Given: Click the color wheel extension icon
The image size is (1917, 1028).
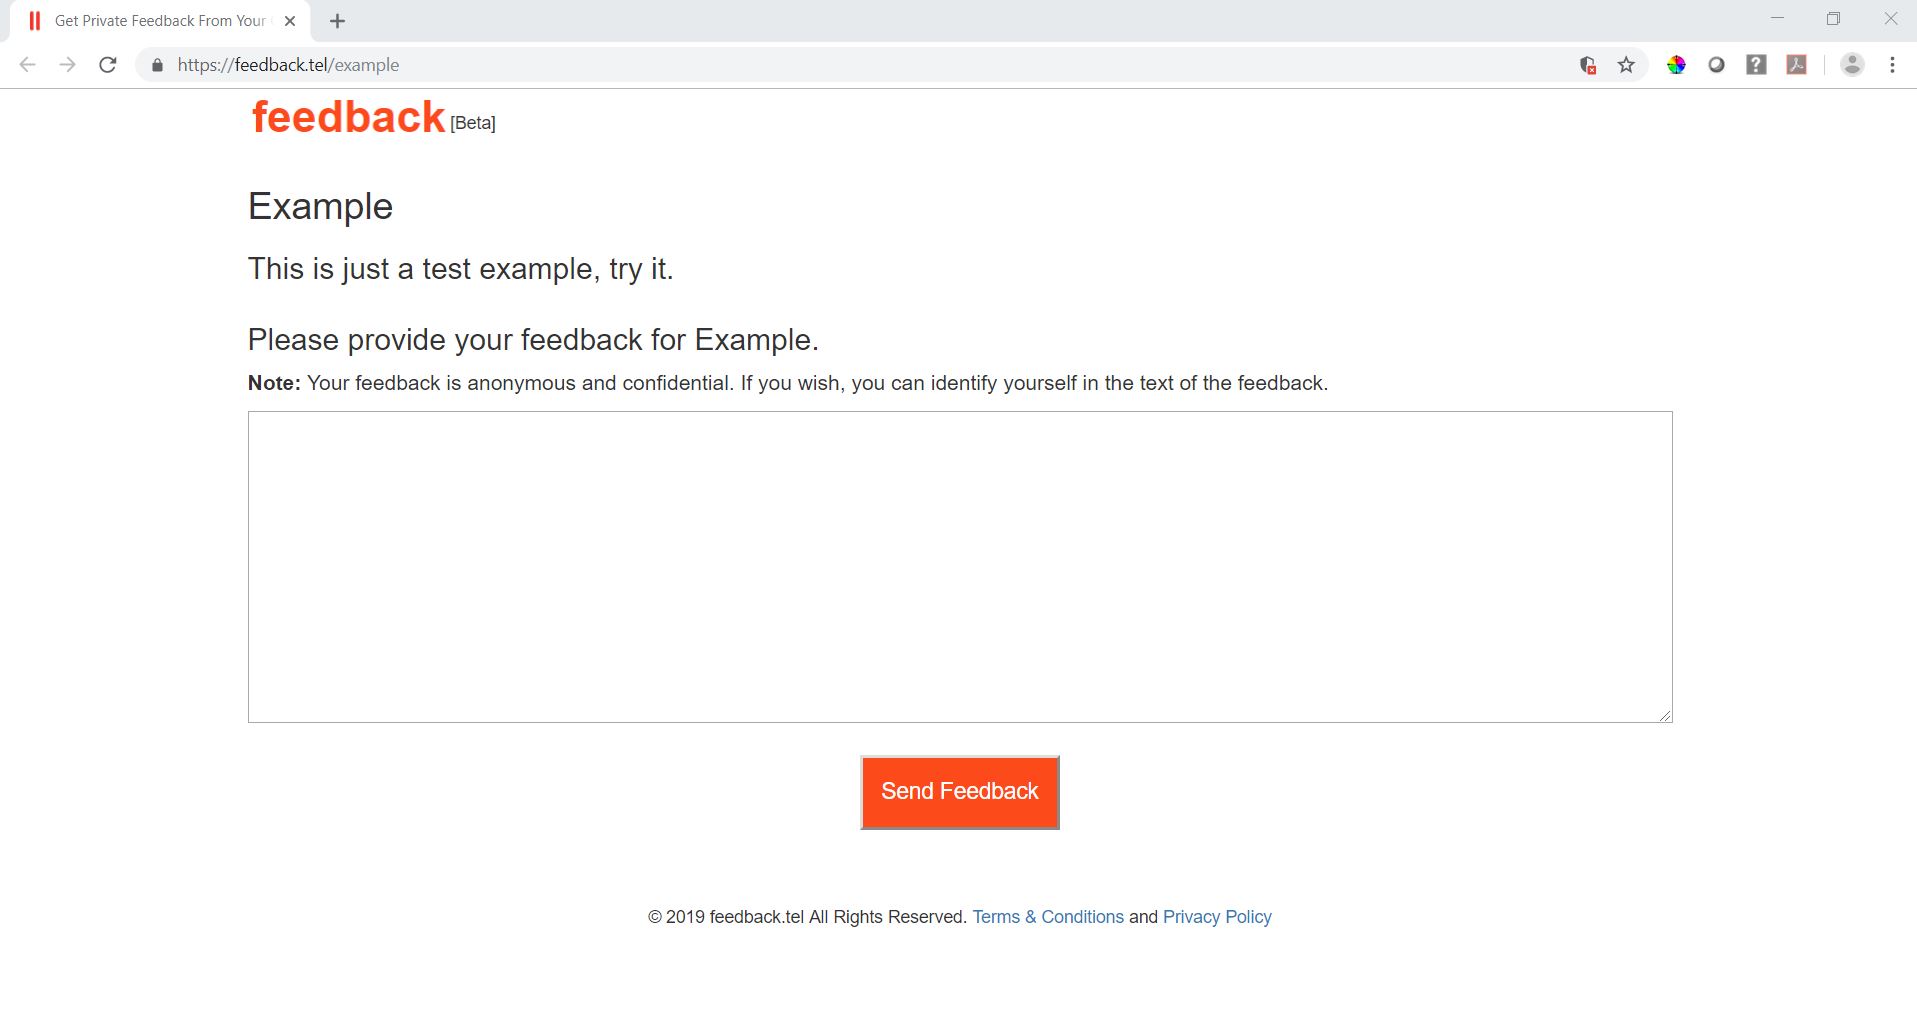Looking at the screenshot, I should [1676, 65].
